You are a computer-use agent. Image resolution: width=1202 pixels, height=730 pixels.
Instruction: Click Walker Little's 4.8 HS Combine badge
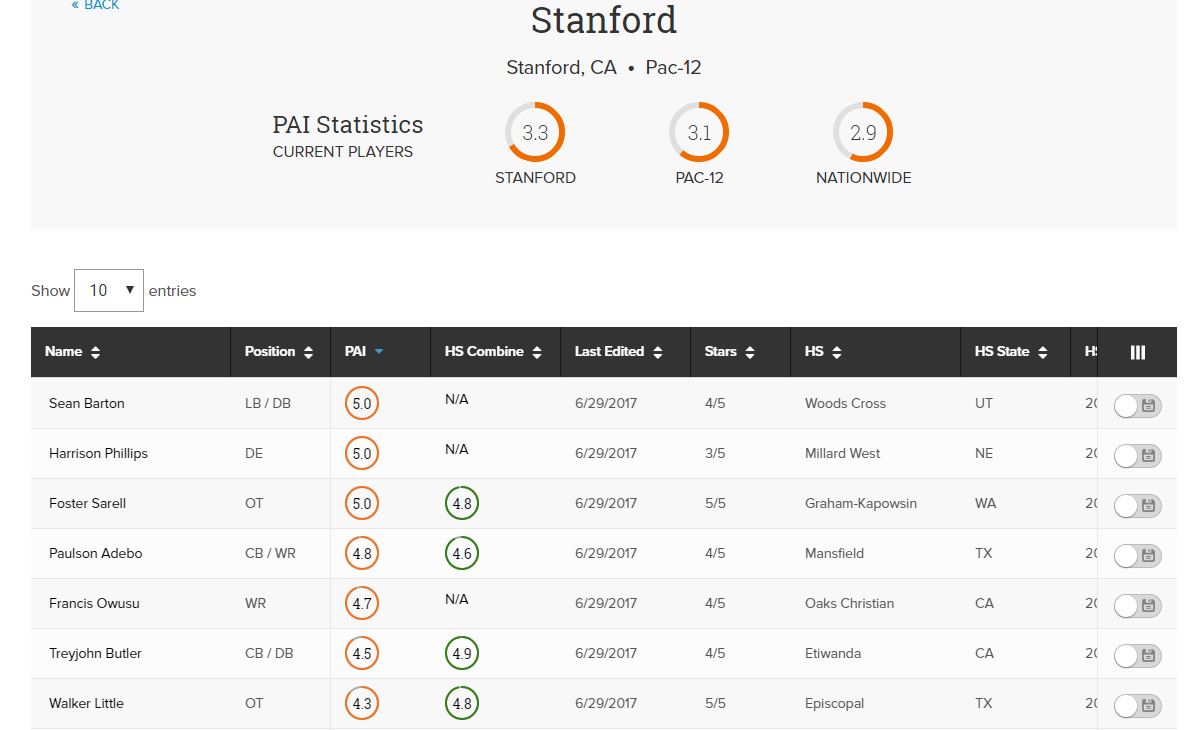[462, 704]
